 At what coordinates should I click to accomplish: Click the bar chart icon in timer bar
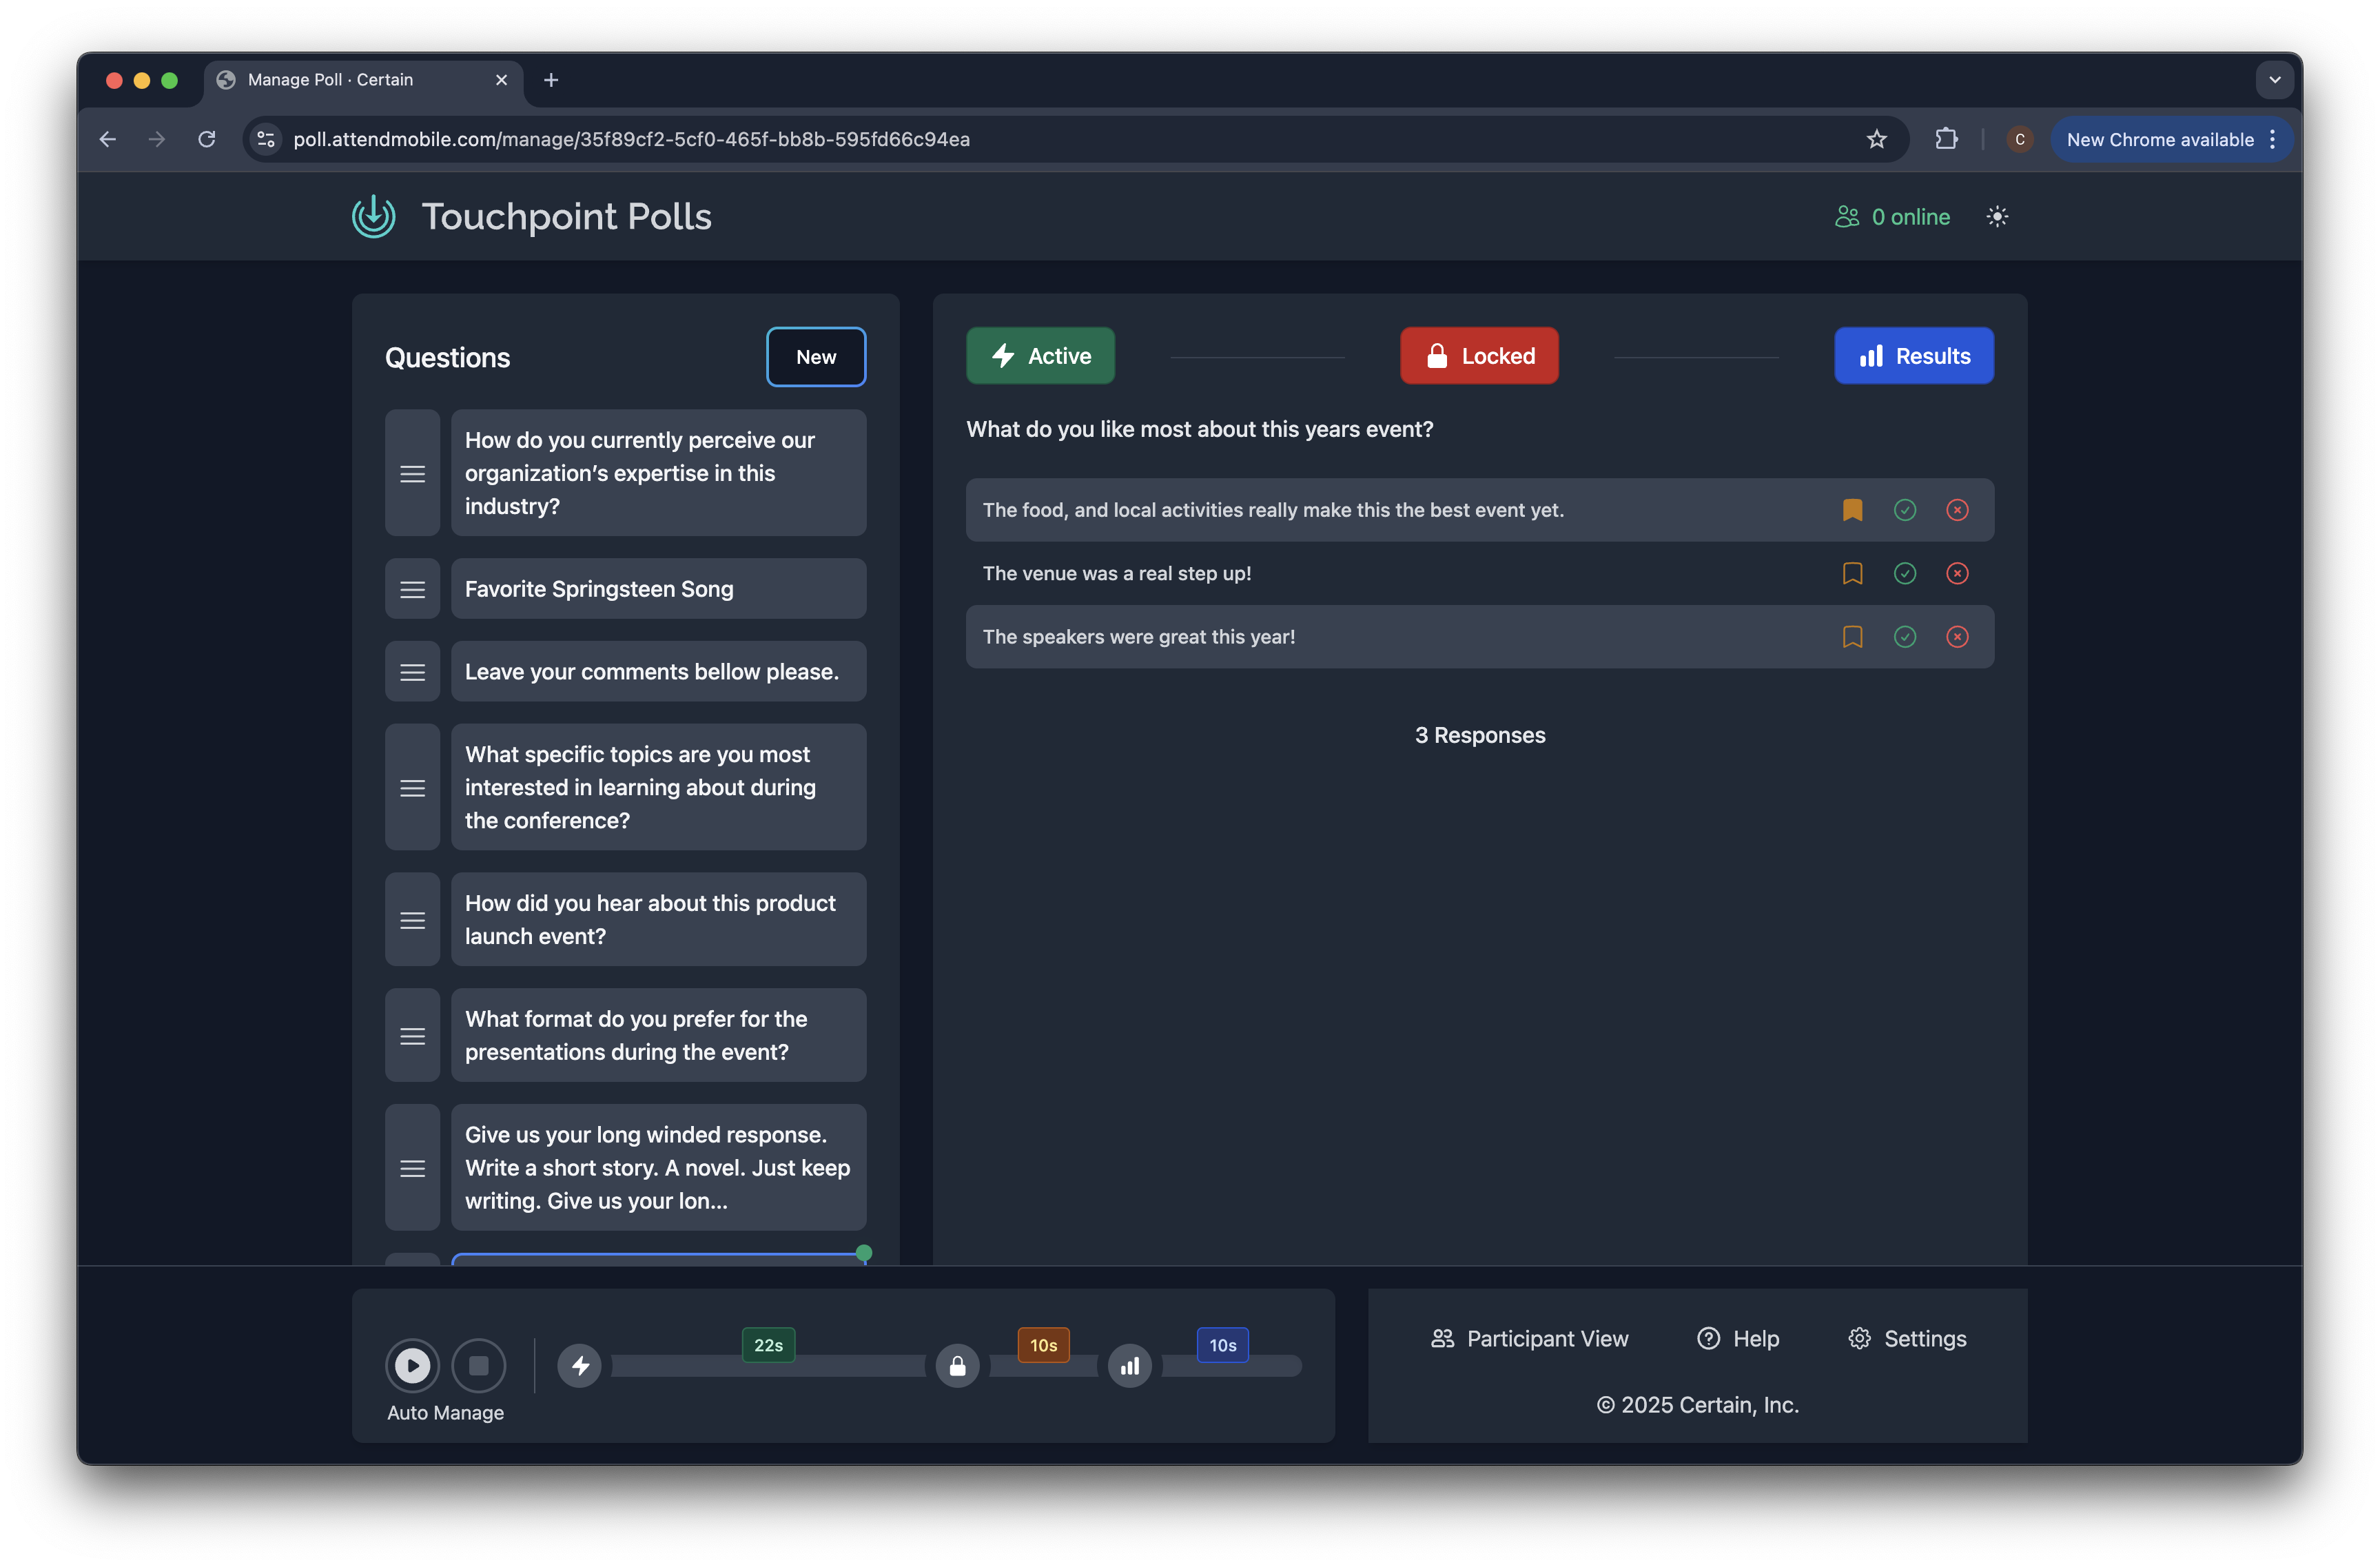tap(1129, 1365)
